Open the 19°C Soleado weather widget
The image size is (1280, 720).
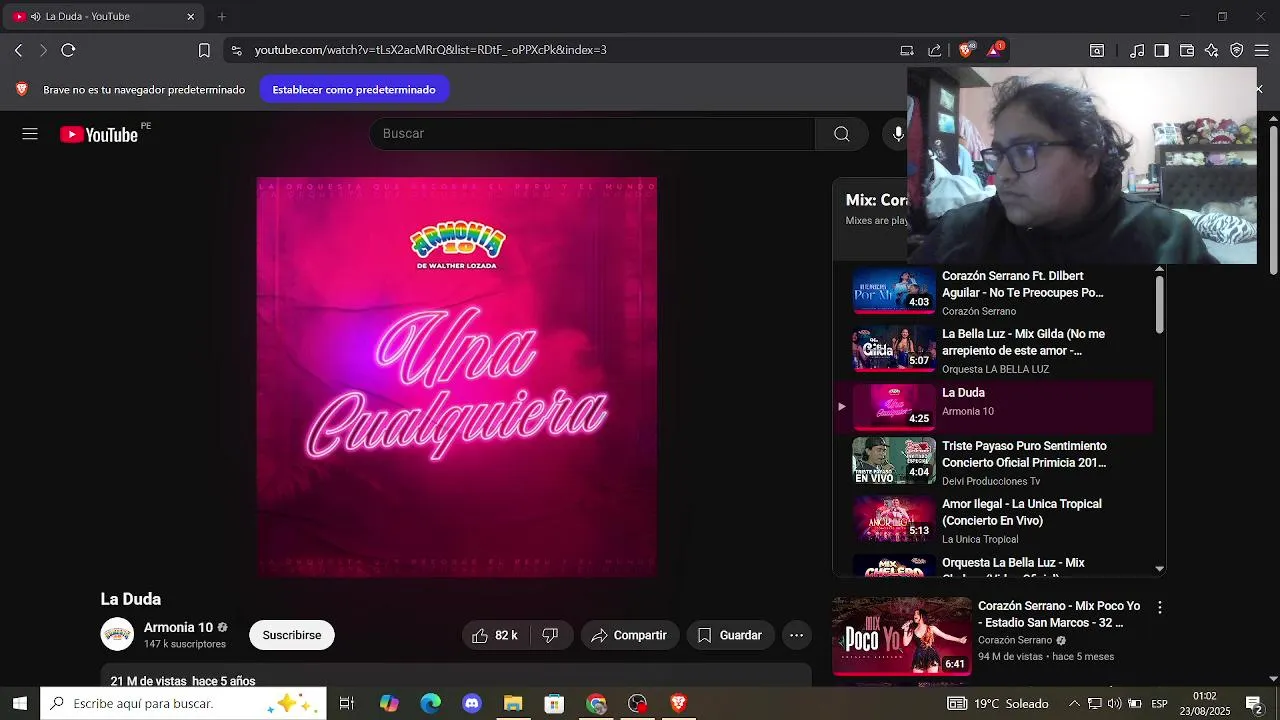[x=998, y=704]
